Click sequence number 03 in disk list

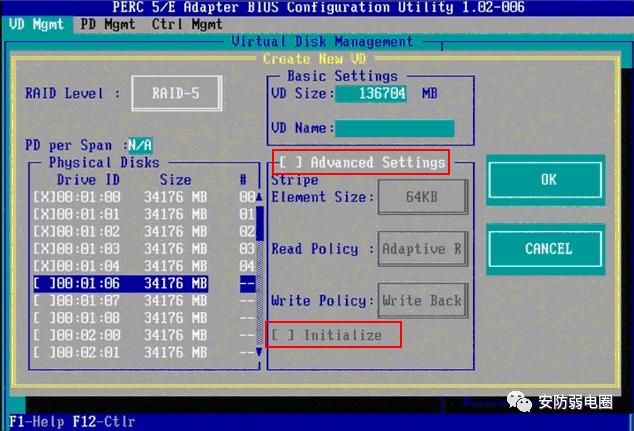click(x=247, y=249)
